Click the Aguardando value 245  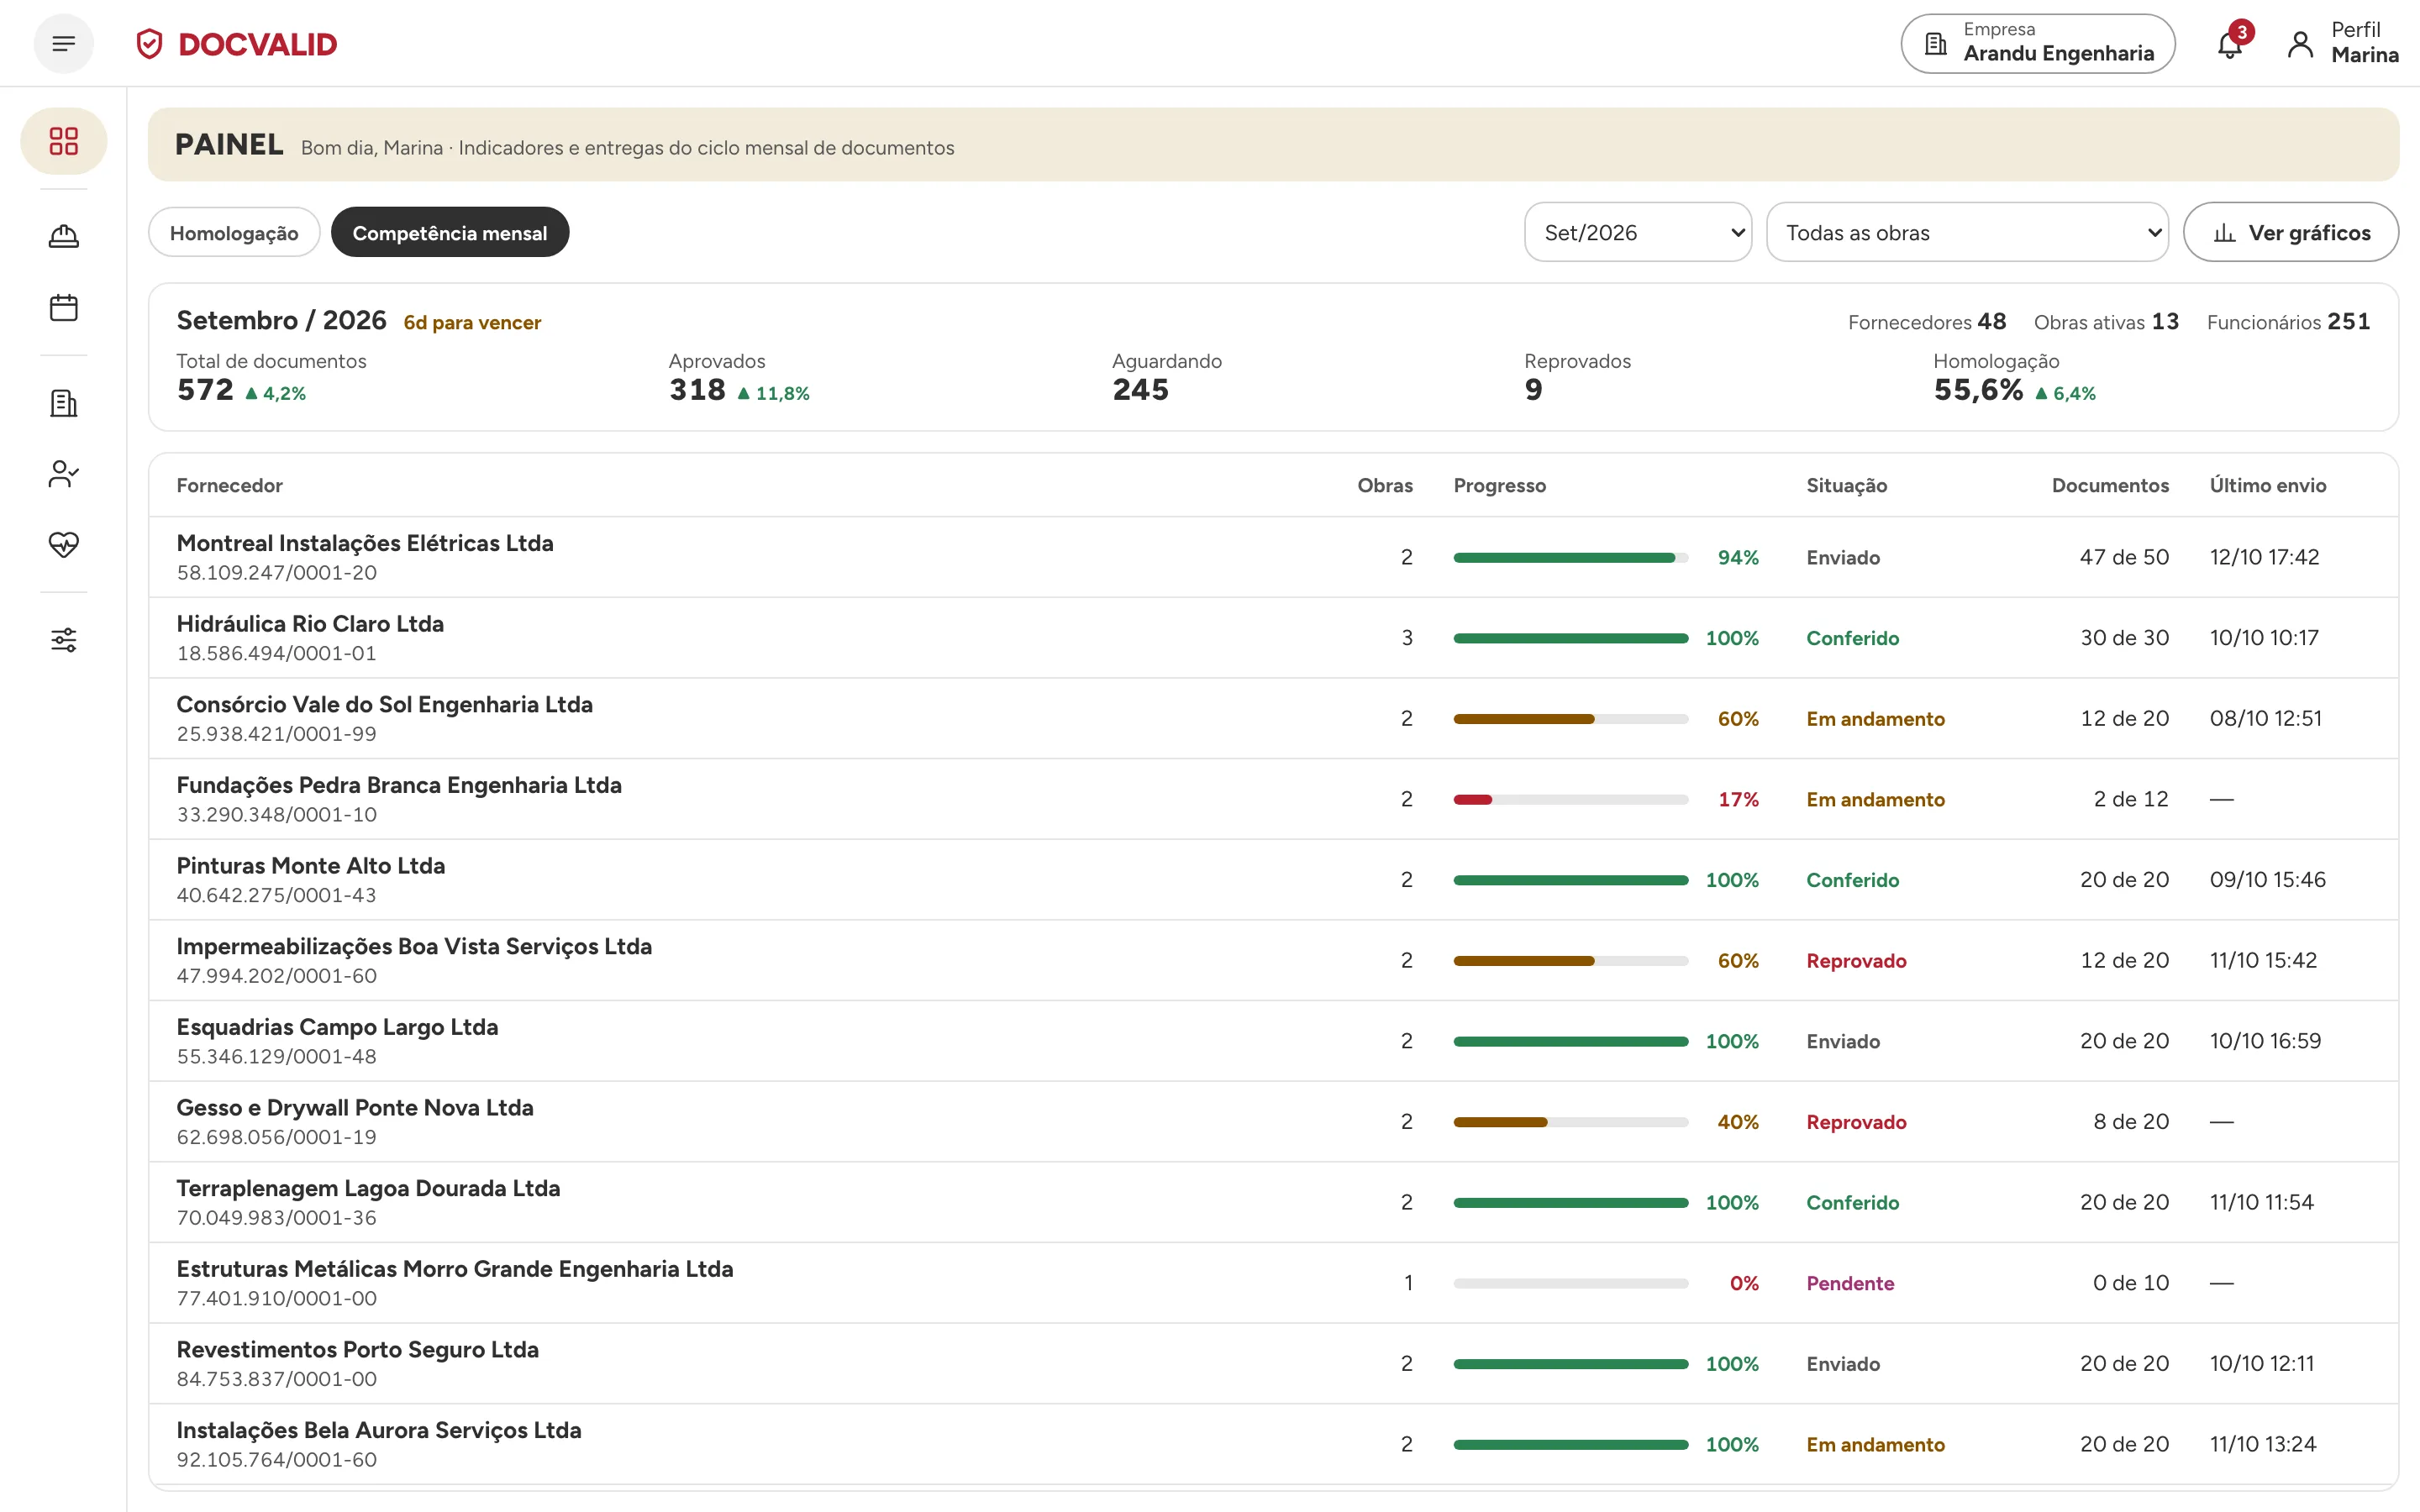click(x=1141, y=390)
